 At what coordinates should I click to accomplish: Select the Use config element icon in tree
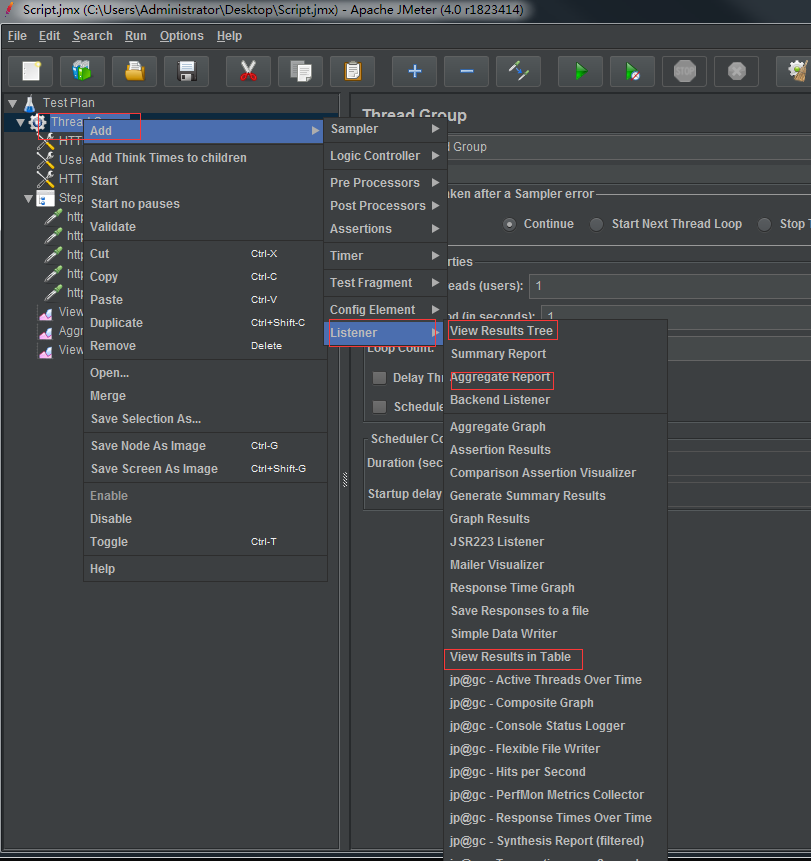click(x=45, y=160)
